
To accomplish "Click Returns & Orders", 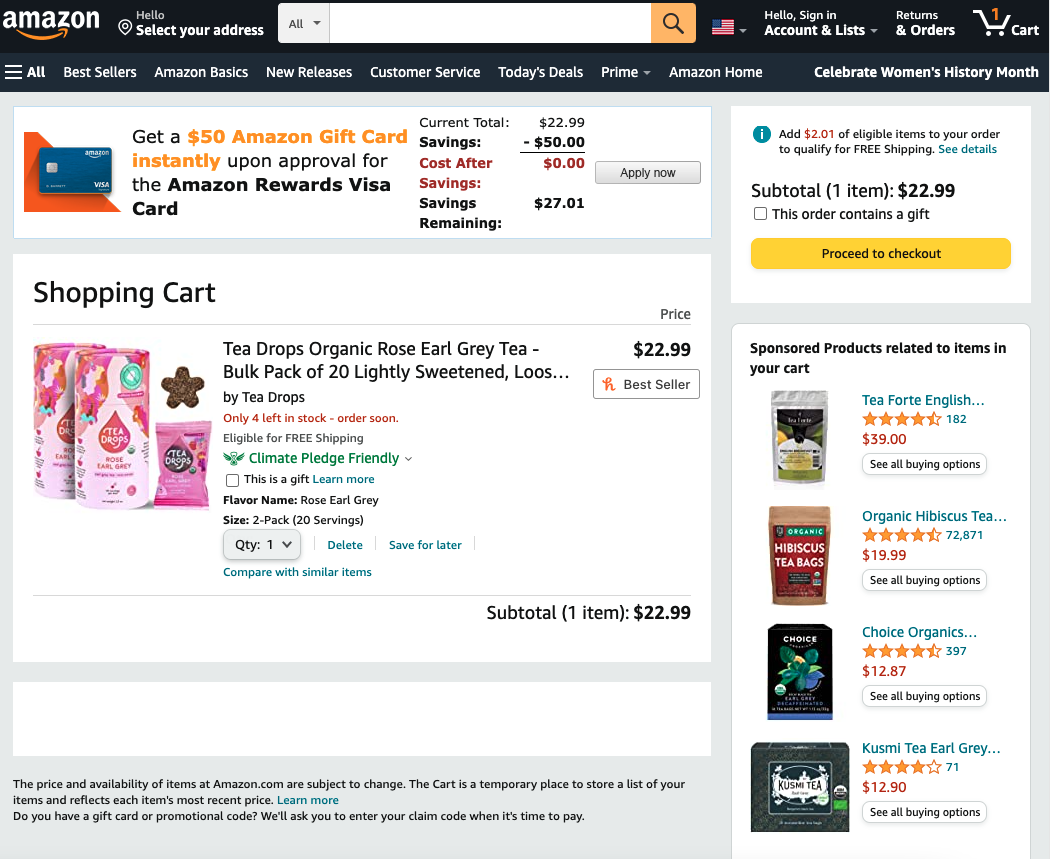I will click(925, 23).
